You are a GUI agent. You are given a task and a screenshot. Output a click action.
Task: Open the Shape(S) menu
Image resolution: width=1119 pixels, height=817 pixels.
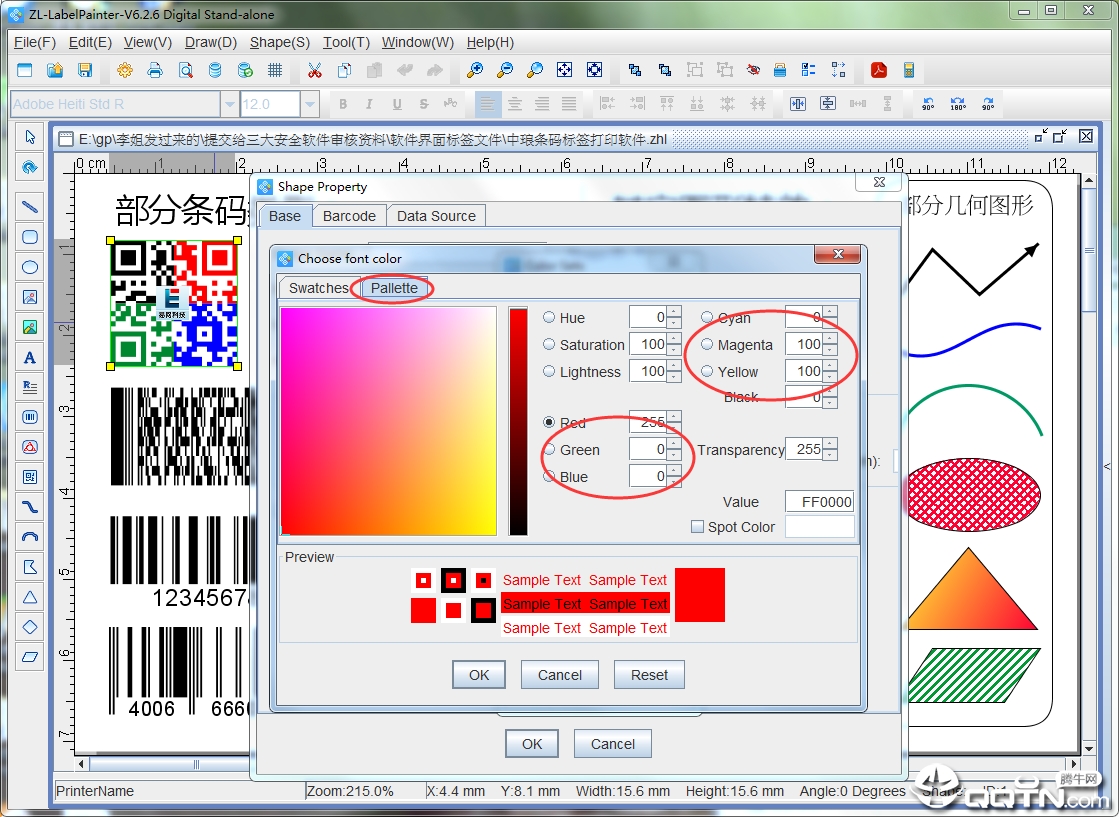(279, 42)
